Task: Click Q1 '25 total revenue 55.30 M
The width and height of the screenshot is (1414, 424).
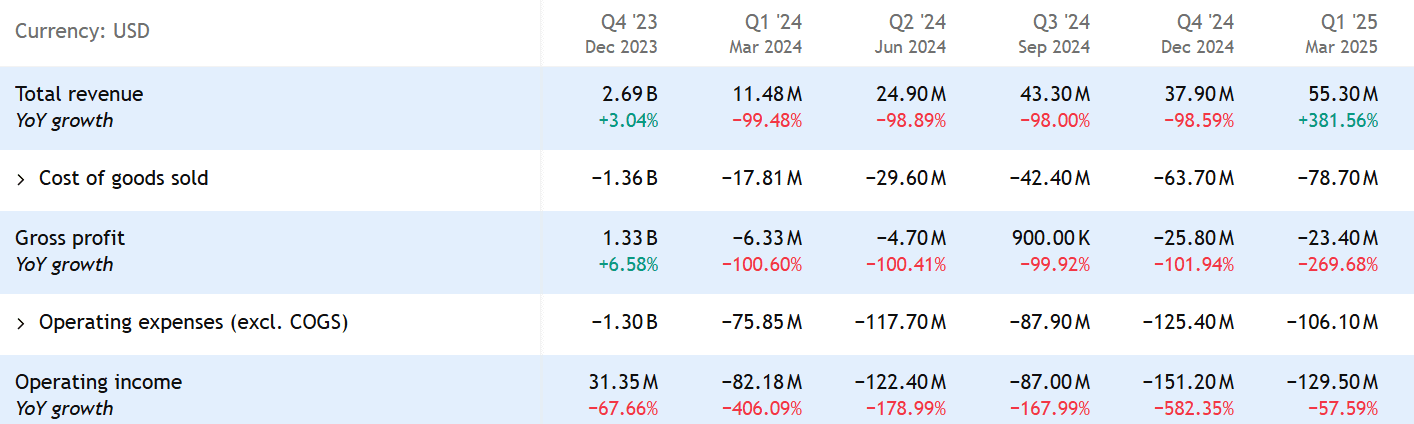Action: 1342,94
